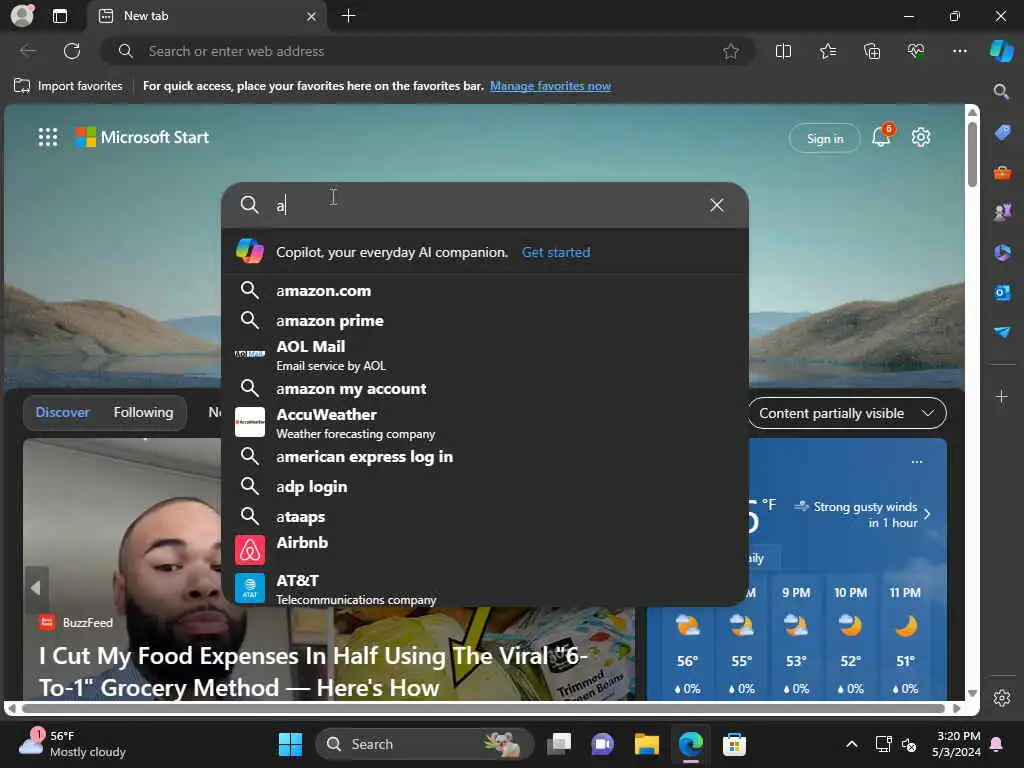The height and width of the screenshot is (768, 1024).
Task: Click horizontal page scrollbar
Action: (x=483, y=708)
